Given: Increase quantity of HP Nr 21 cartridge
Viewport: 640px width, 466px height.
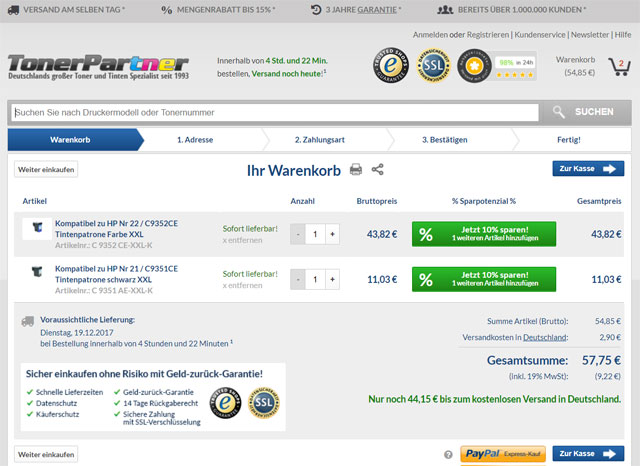Looking at the screenshot, I should (332, 280).
